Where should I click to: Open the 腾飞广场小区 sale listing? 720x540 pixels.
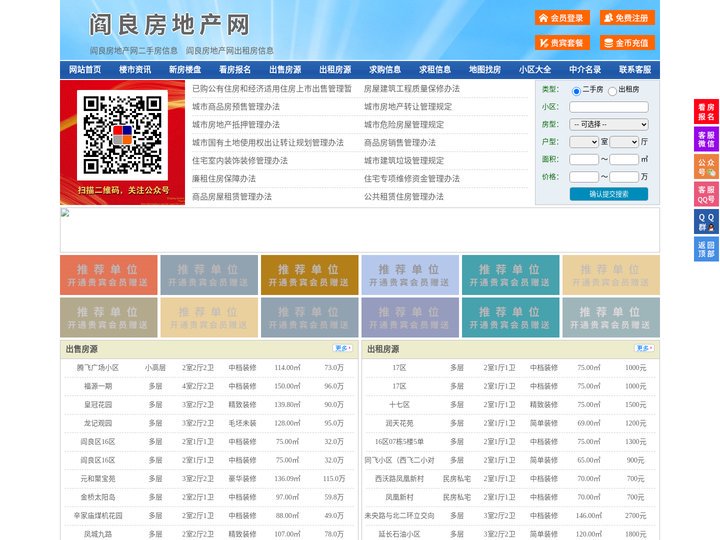(98, 368)
